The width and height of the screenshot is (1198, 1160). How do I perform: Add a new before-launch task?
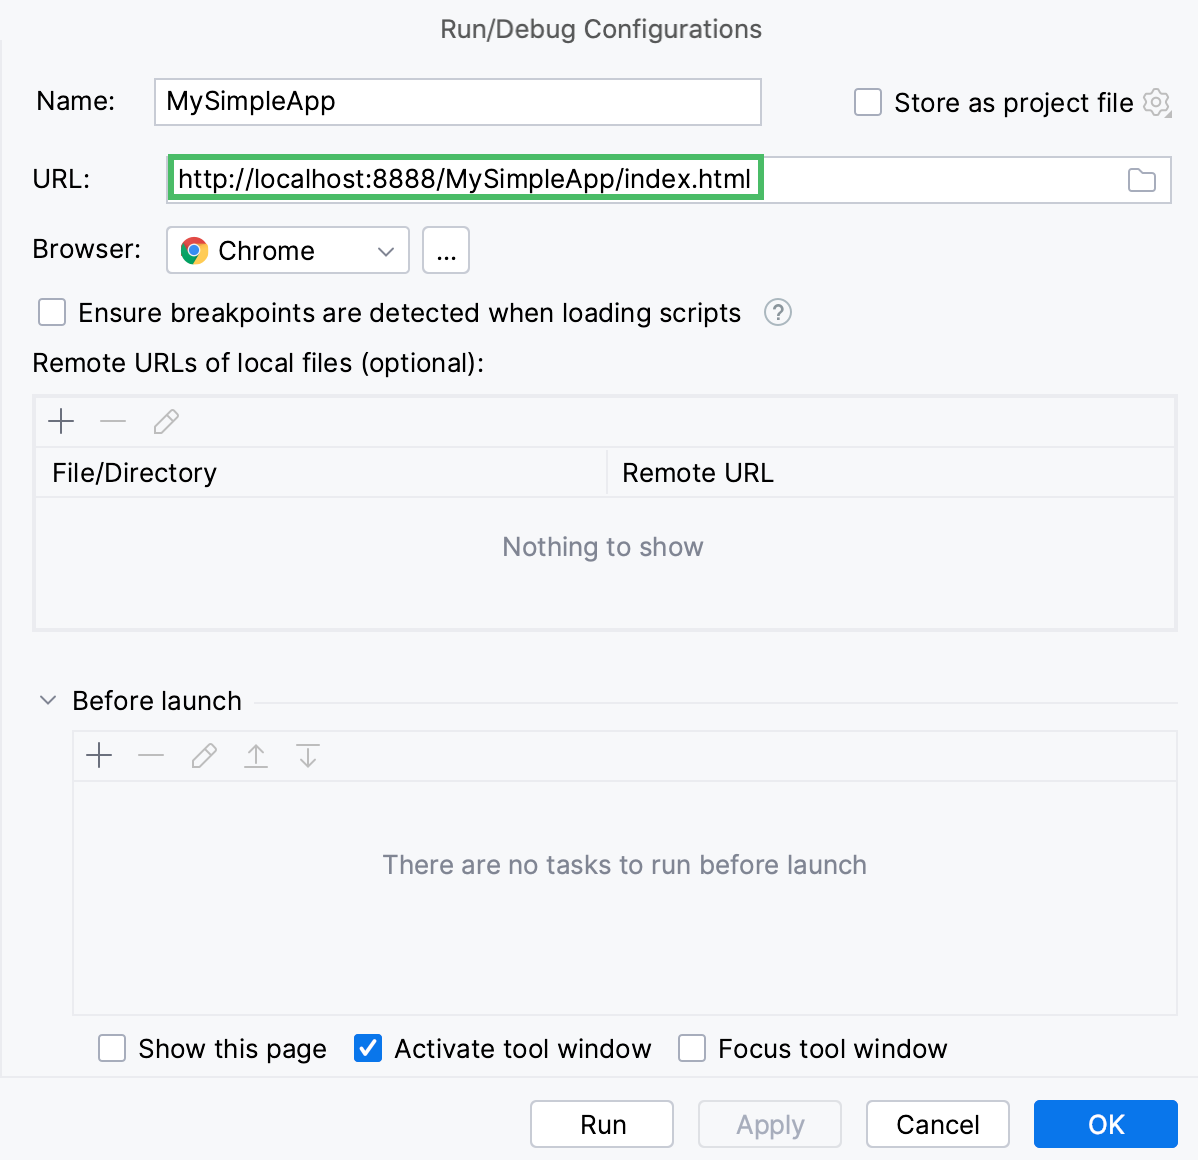click(99, 756)
